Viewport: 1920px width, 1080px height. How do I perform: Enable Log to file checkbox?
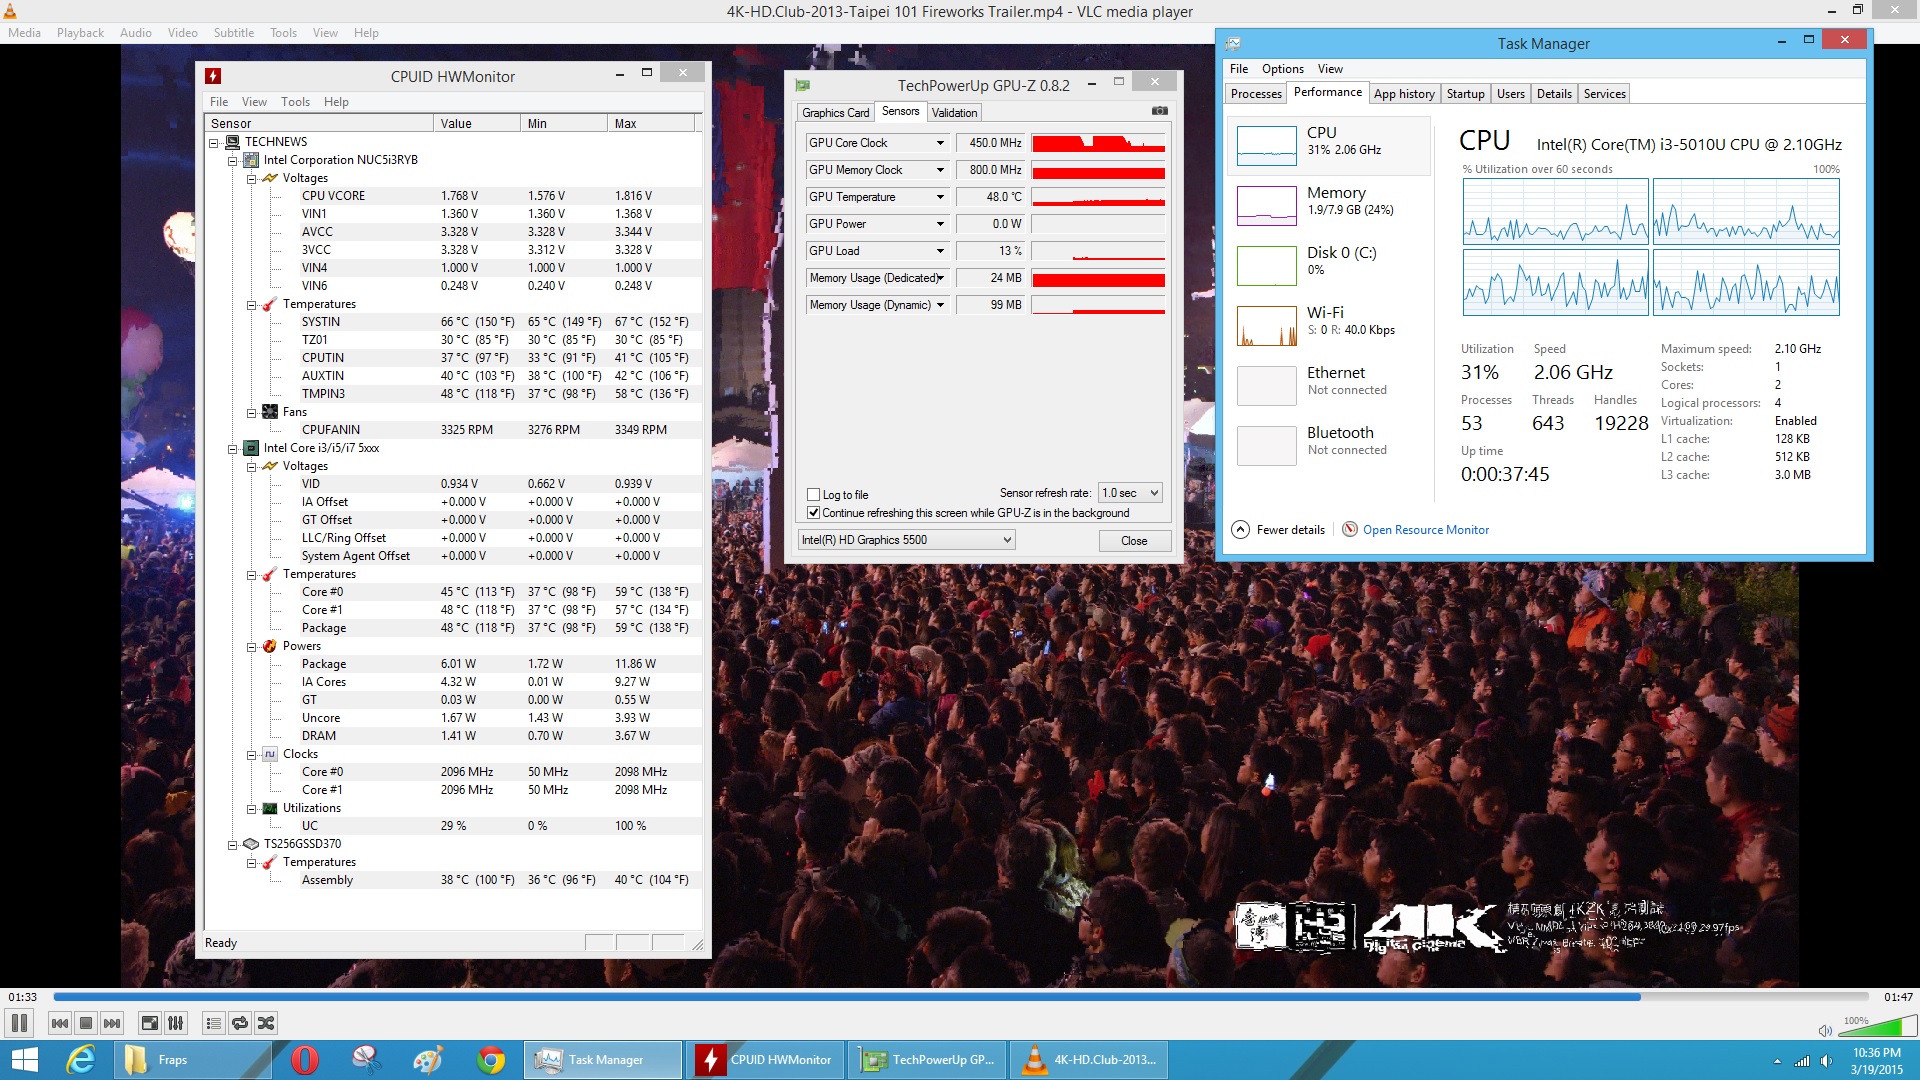point(813,495)
